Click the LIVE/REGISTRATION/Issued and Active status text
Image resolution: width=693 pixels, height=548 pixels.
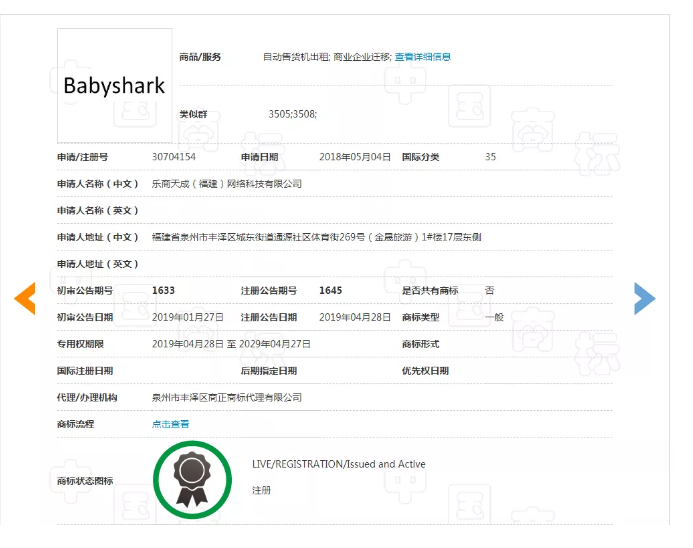click(x=338, y=464)
